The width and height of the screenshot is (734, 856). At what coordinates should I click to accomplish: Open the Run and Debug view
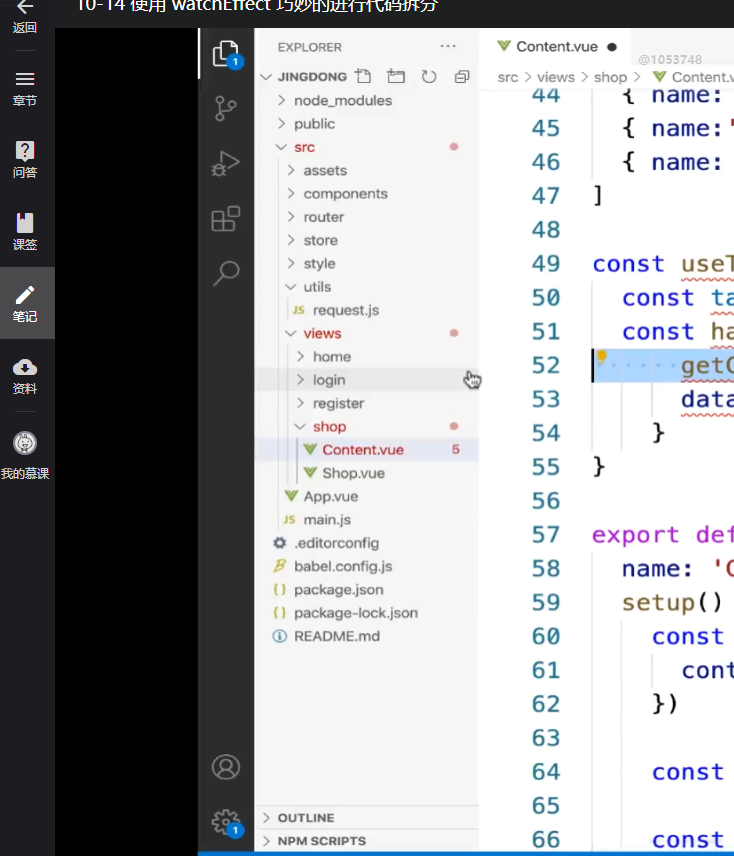225,163
